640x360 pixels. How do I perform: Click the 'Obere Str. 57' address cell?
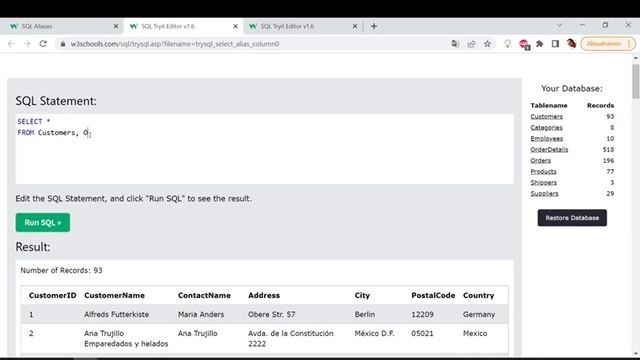271,315
